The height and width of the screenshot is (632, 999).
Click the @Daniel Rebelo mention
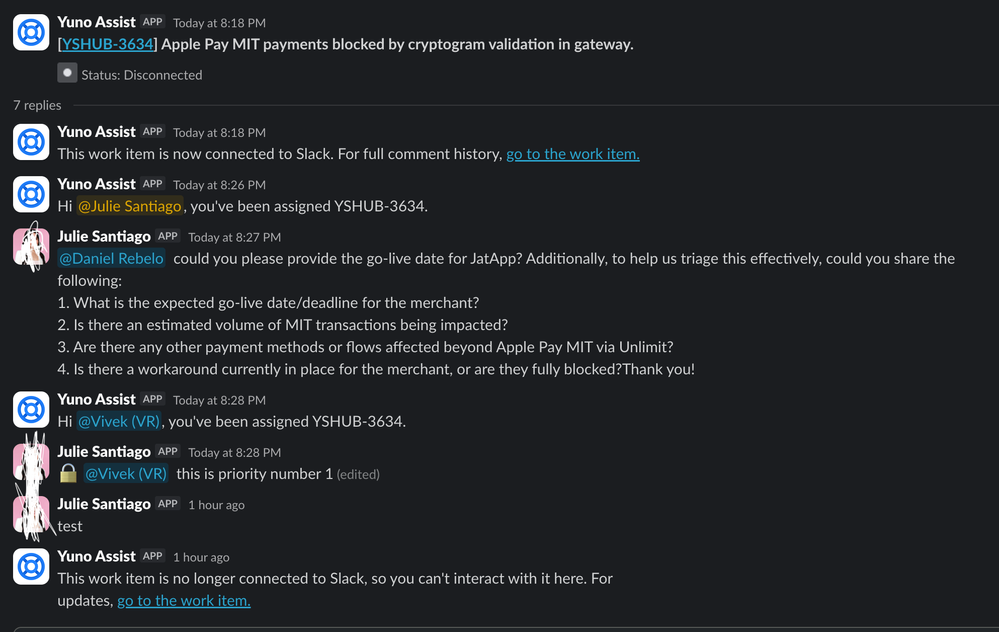click(x=110, y=258)
